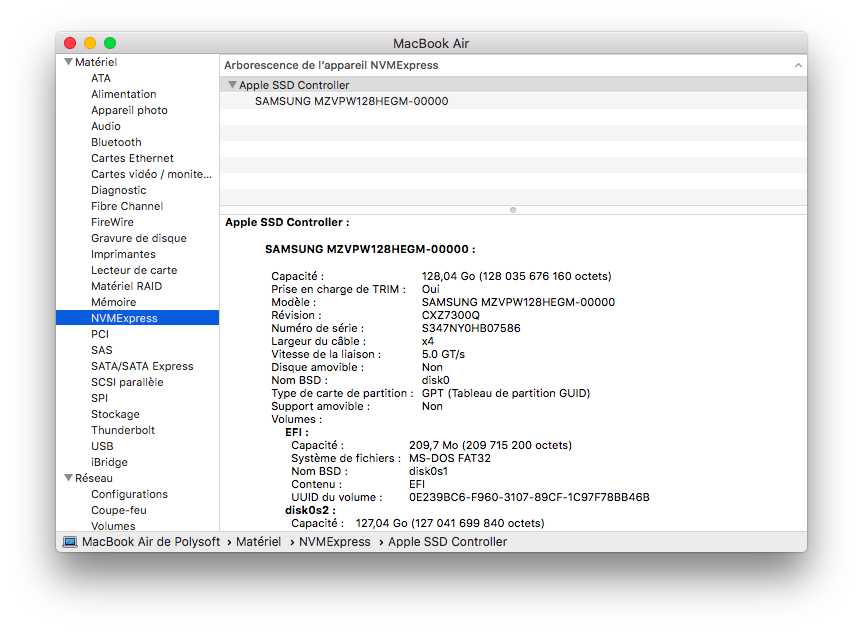Click the pane splitter handle dot
The width and height of the screenshot is (863, 632).
click(513, 210)
